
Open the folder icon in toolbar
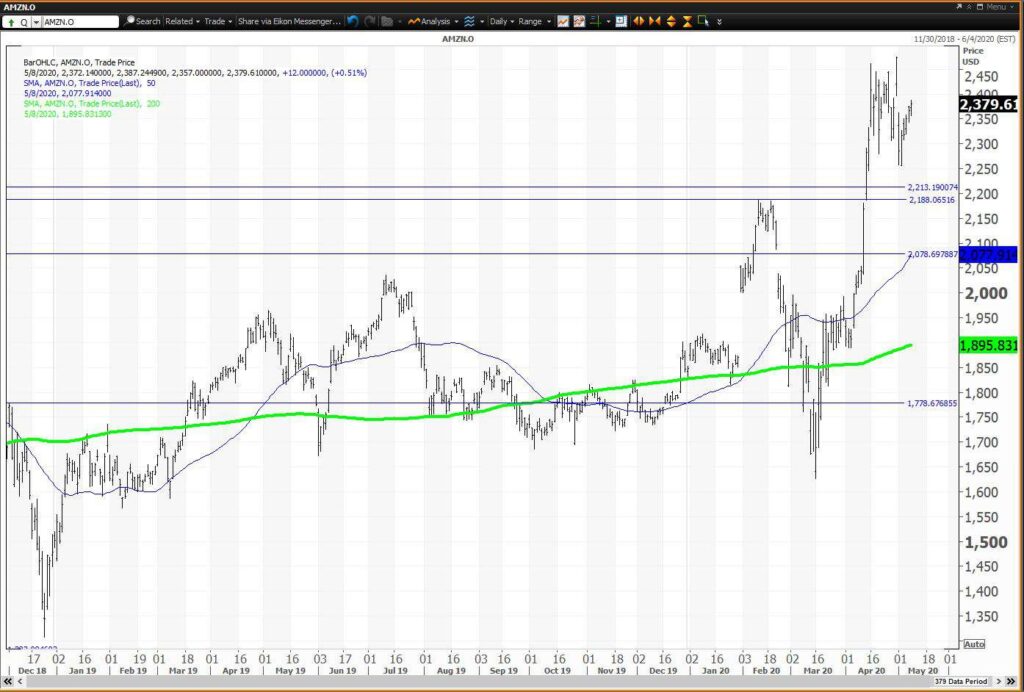click(387, 21)
